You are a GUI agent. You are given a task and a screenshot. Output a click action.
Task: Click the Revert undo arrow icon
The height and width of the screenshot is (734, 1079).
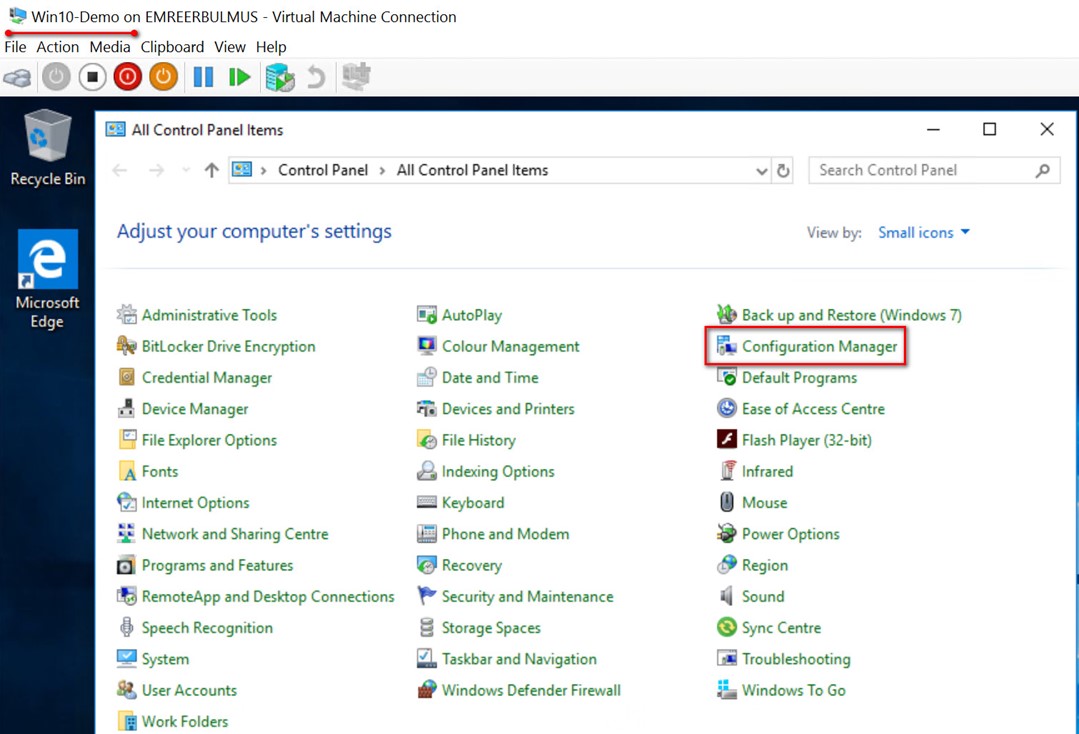316,77
